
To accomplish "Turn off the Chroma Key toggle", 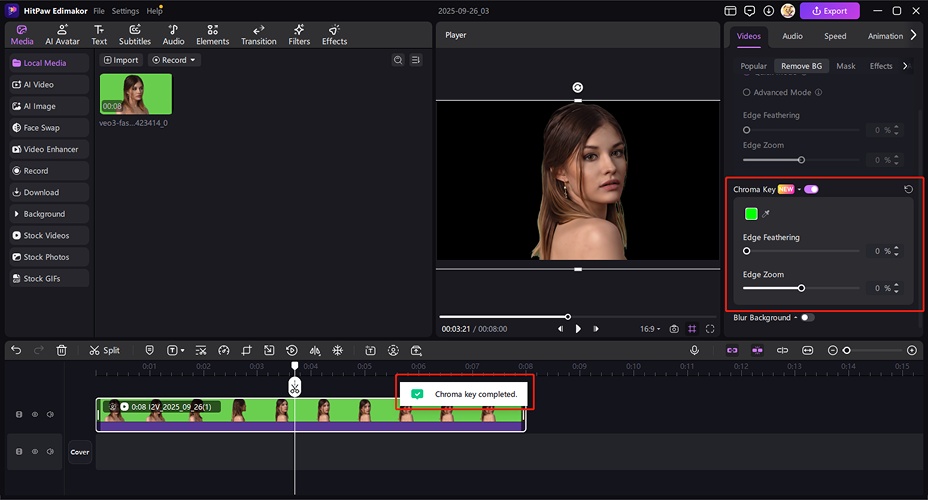I will click(810, 189).
